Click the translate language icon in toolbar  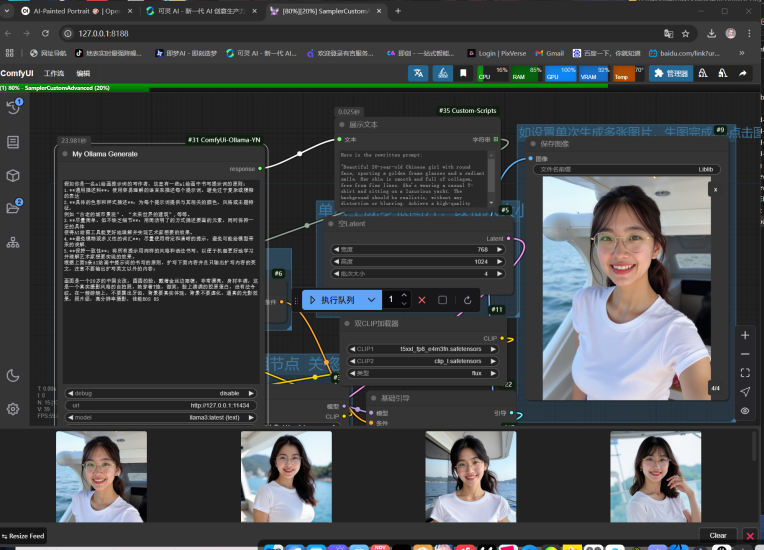point(418,73)
